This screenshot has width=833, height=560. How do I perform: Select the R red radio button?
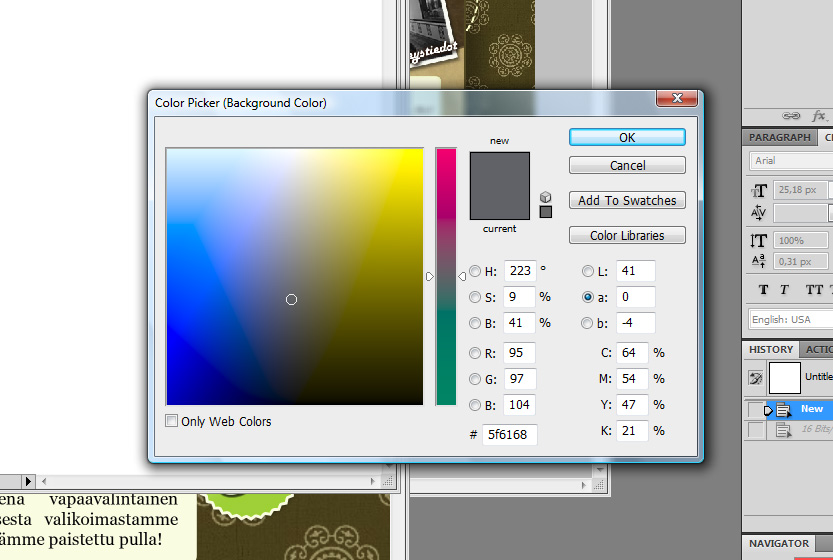tap(475, 353)
